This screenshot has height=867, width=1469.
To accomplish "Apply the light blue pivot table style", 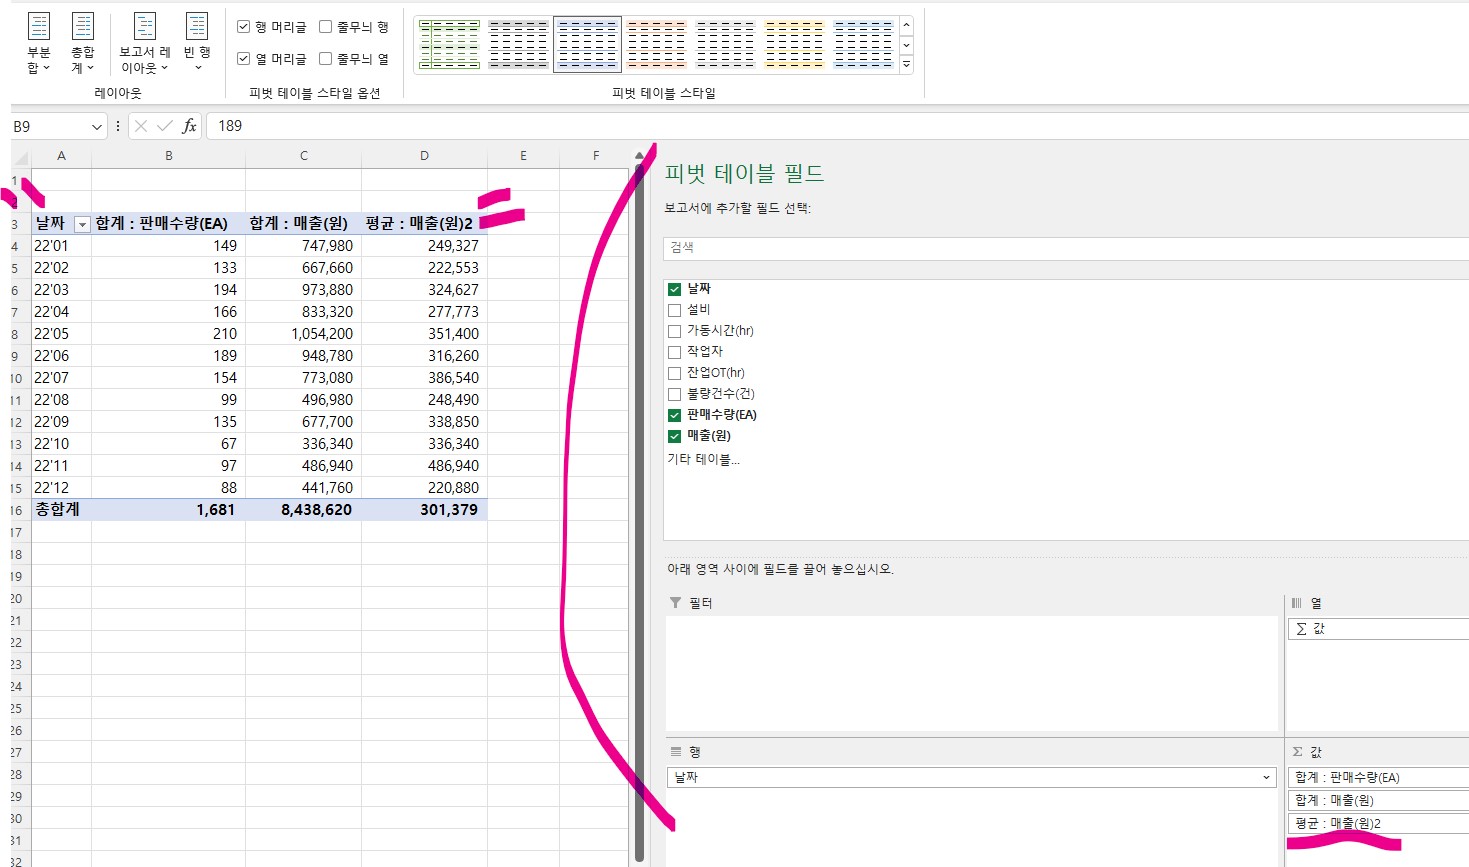I will click(x=863, y=44).
